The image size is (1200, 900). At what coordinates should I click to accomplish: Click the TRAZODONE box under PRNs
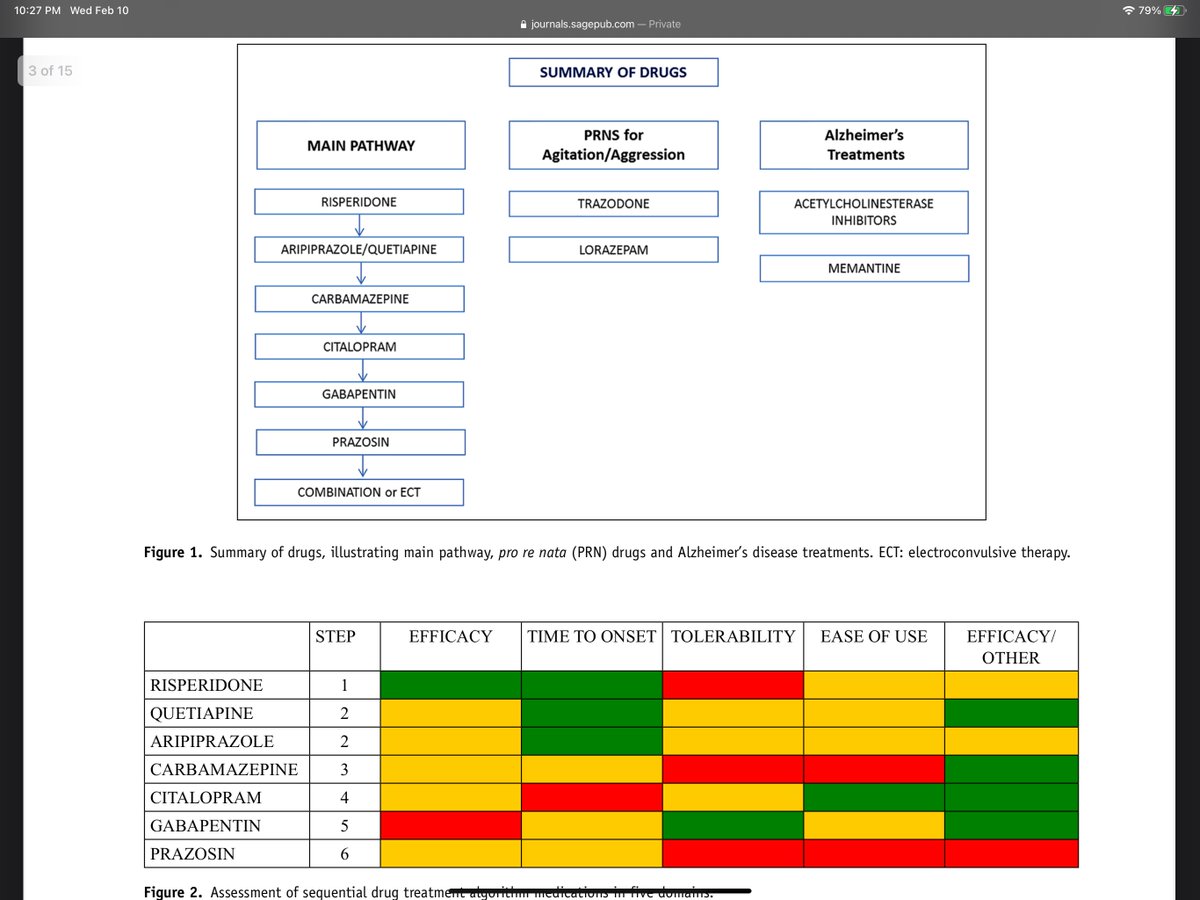613,203
